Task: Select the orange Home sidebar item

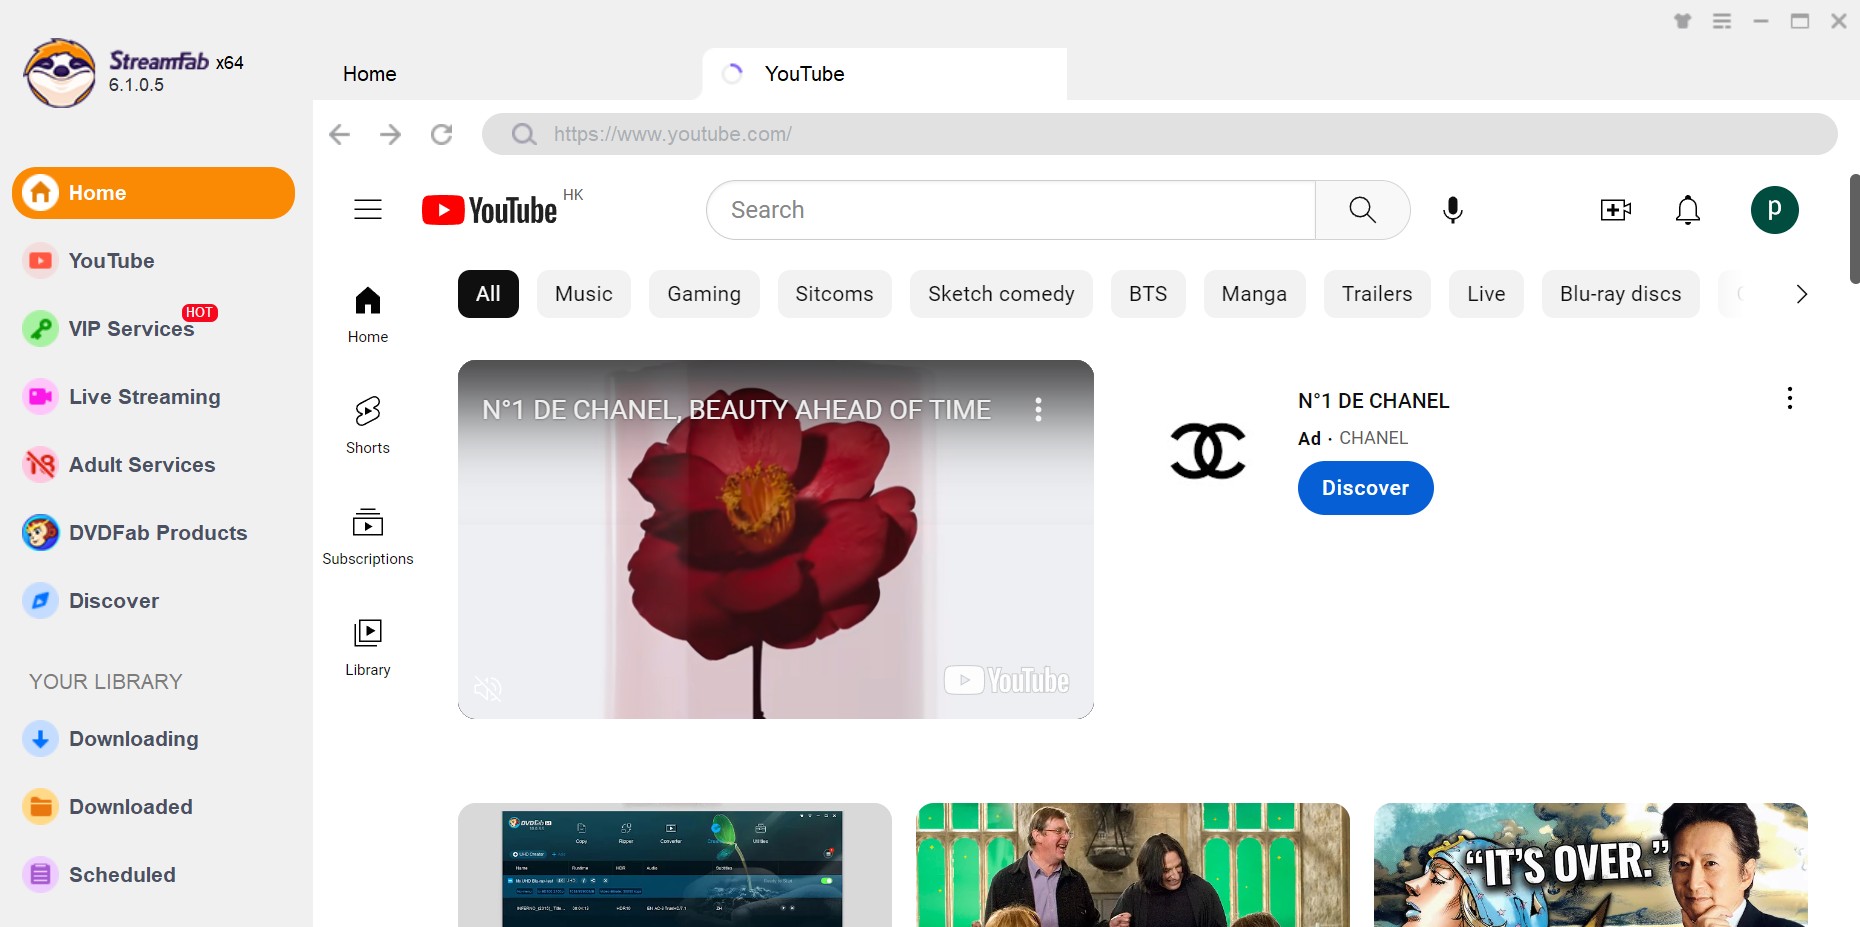Action: point(153,193)
